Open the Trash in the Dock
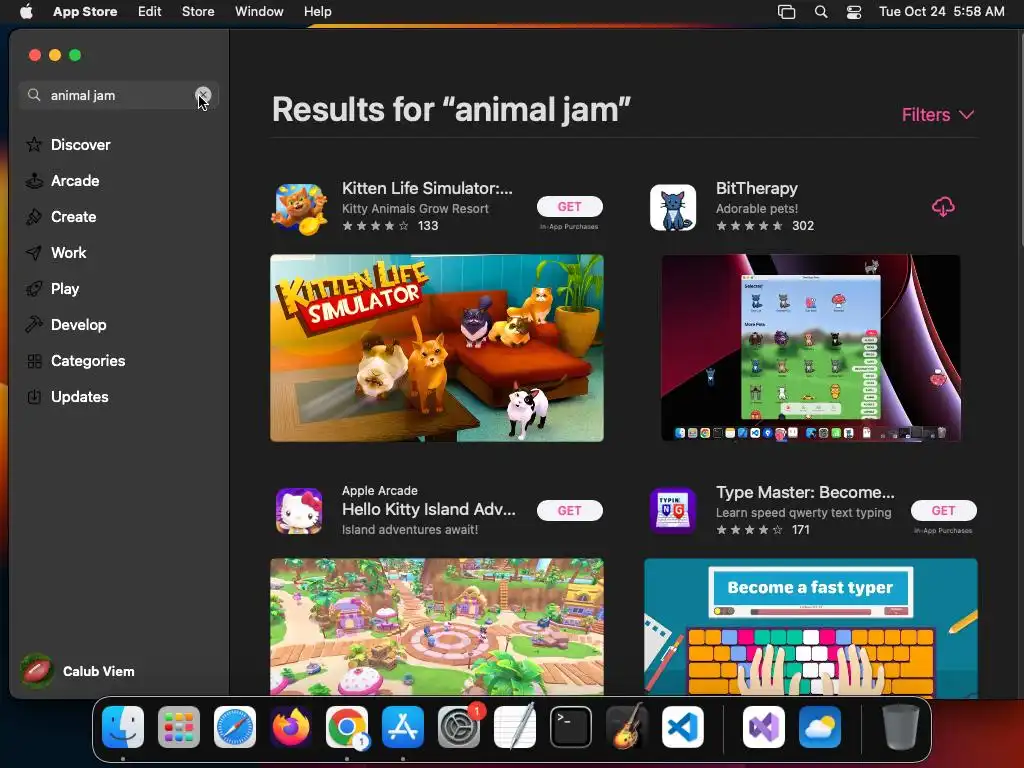Screen dimensions: 1024x768 [x=901, y=727]
